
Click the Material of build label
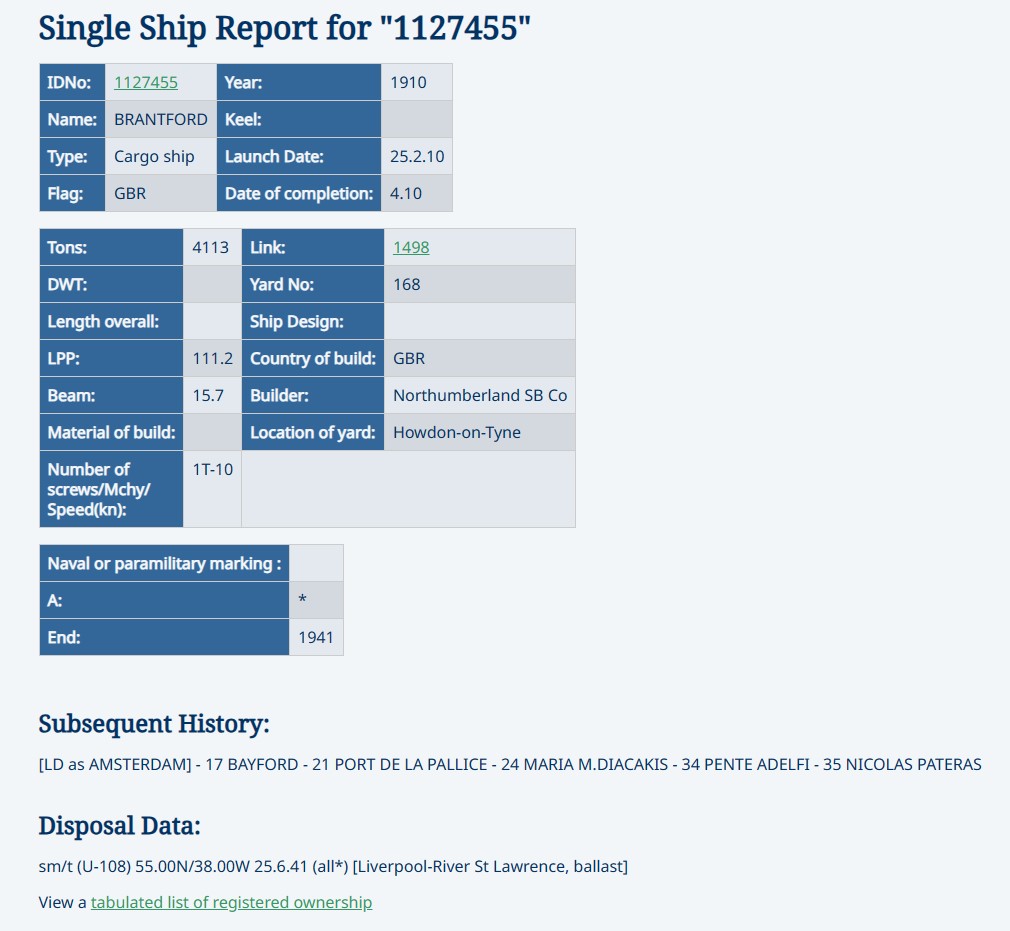coord(111,432)
